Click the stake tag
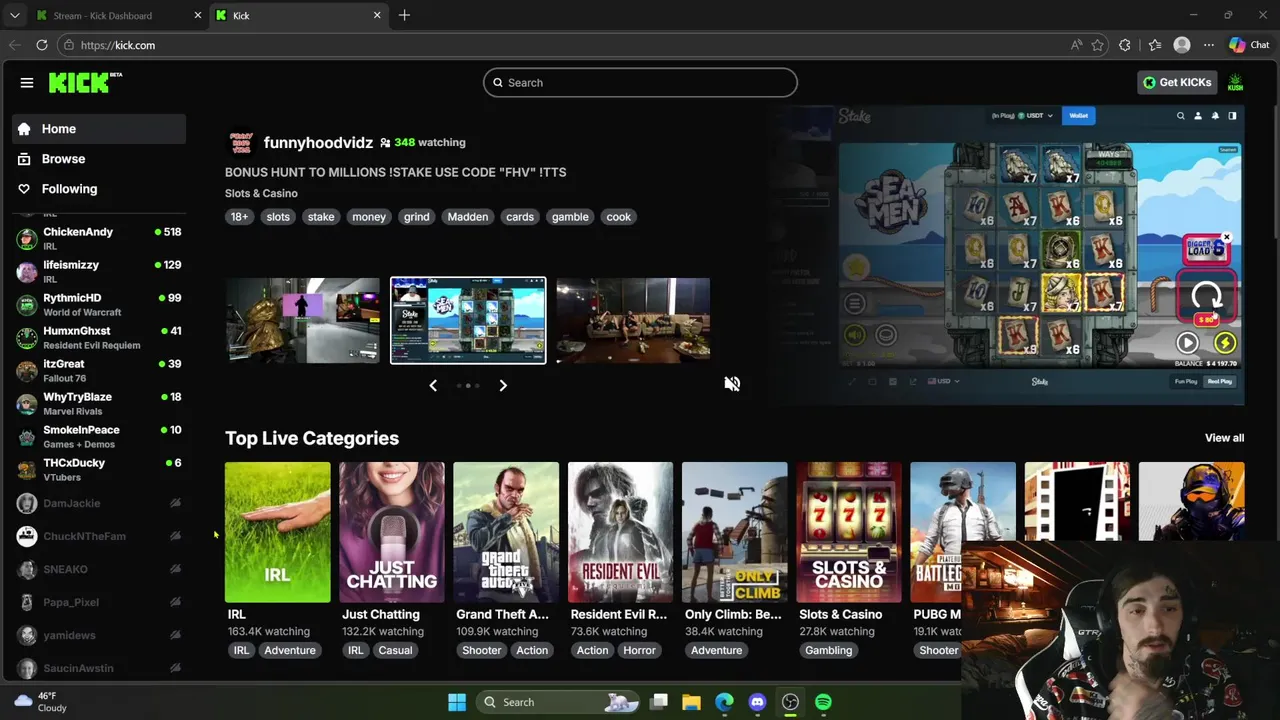Image resolution: width=1280 pixels, height=720 pixels. (x=321, y=217)
